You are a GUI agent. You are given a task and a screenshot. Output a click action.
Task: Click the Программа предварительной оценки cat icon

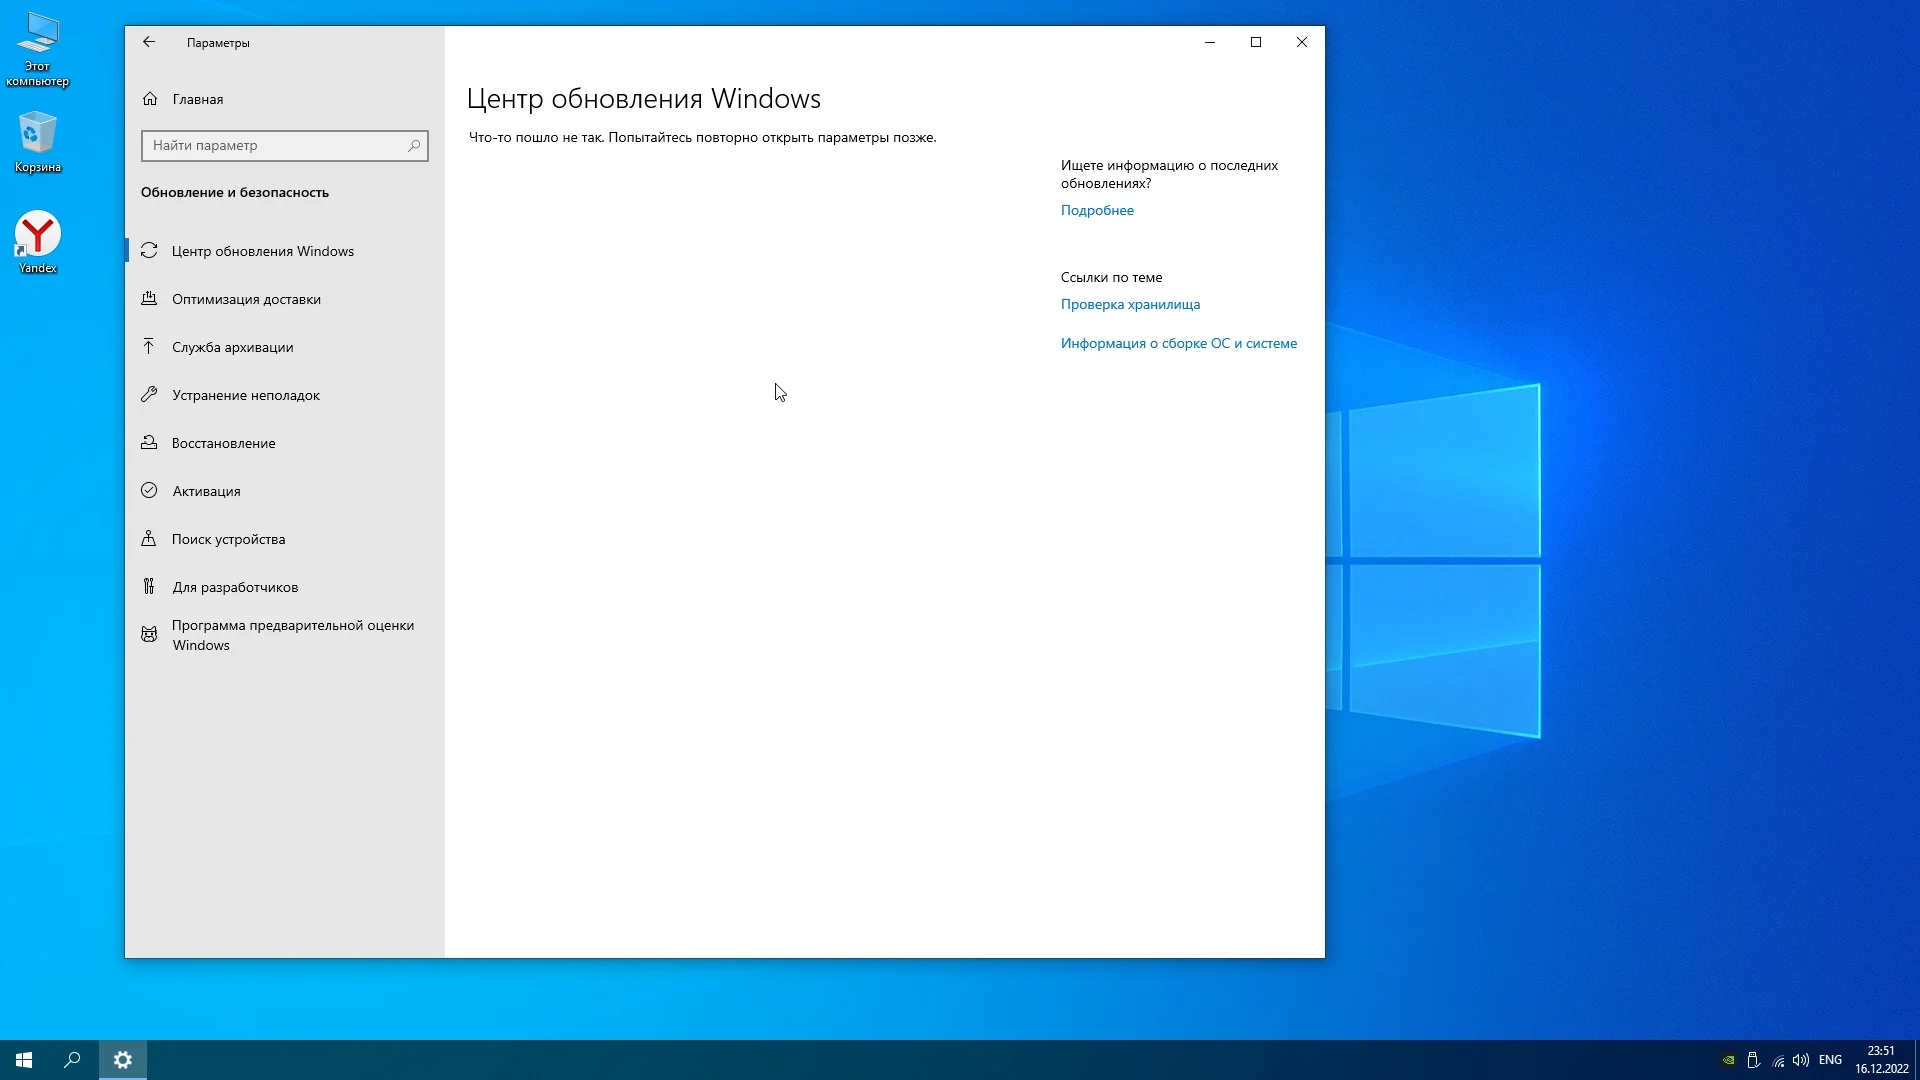(149, 635)
